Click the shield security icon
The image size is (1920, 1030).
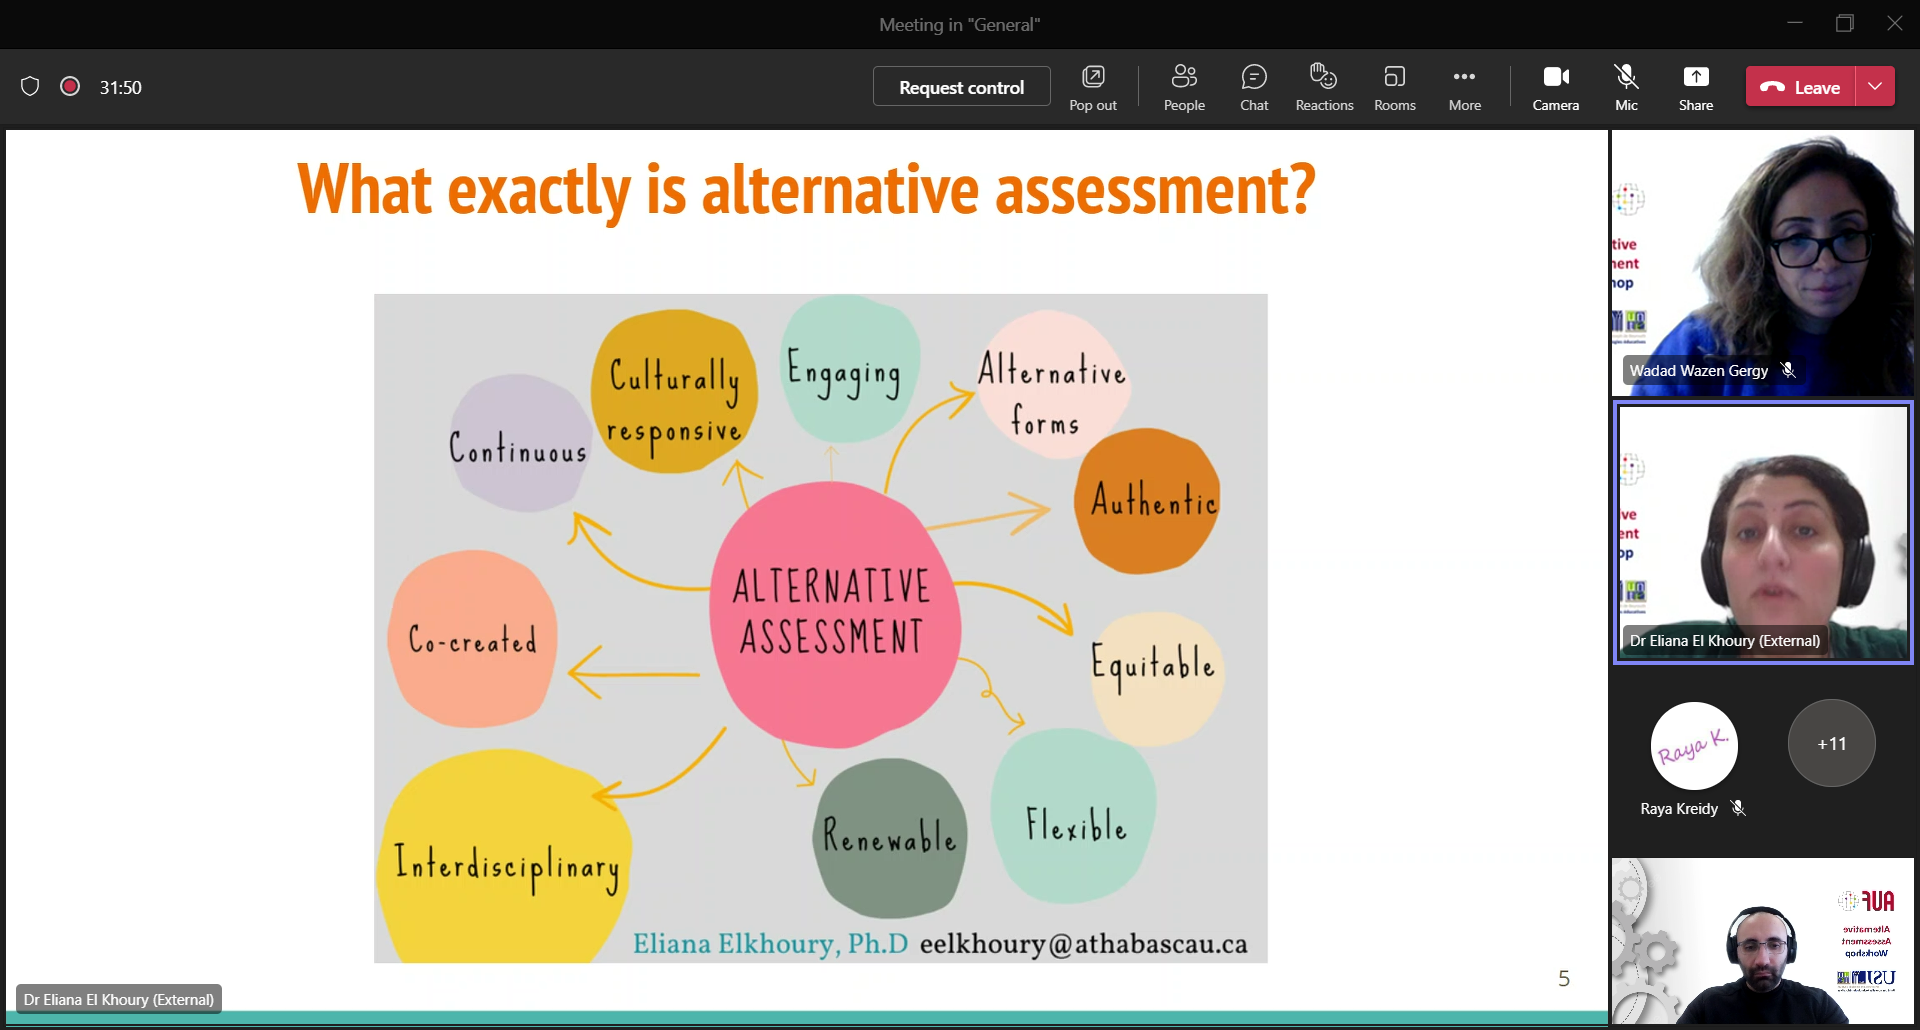pyautogui.click(x=30, y=87)
